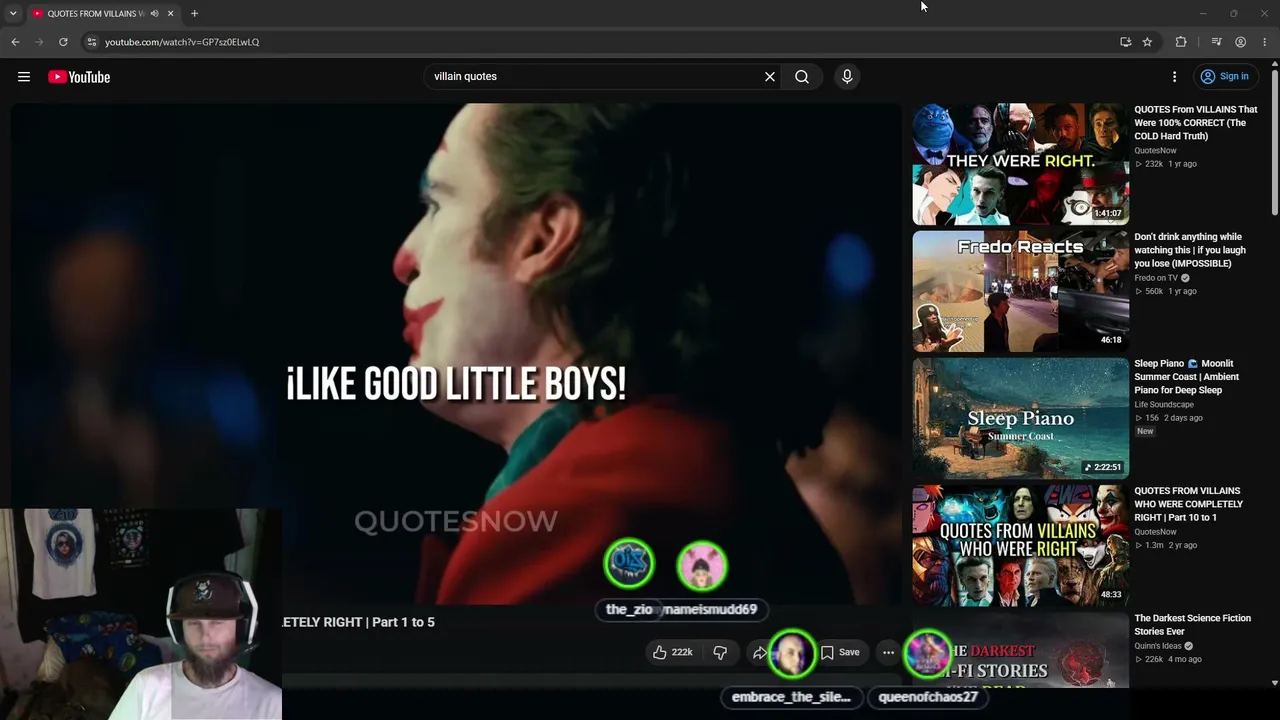Visit the Quinn's Ideas channel name

[1158, 646]
